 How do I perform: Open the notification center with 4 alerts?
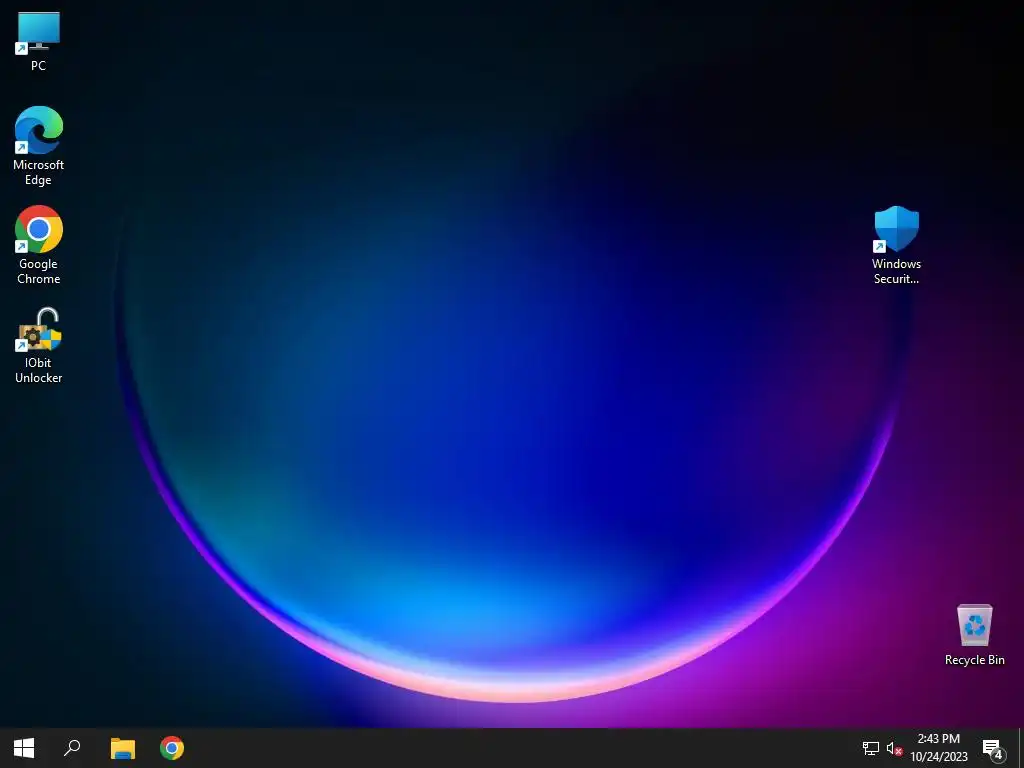click(x=993, y=749)
